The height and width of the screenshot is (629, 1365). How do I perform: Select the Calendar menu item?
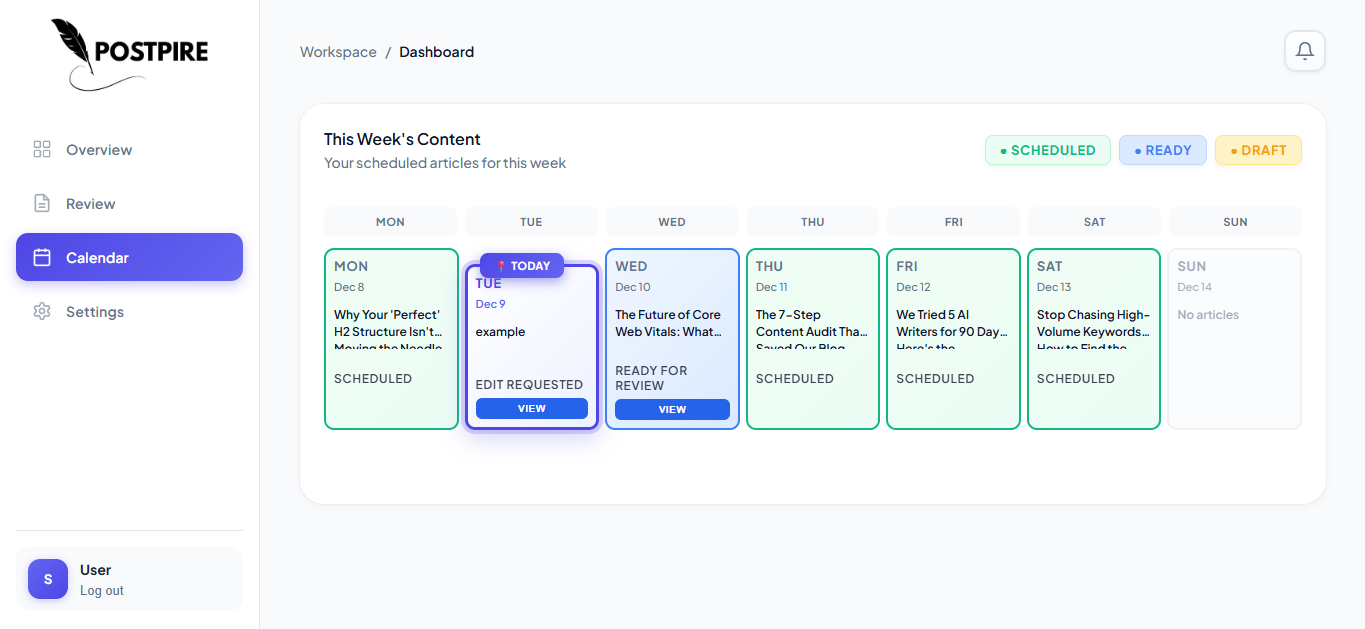tap(129, 257)
